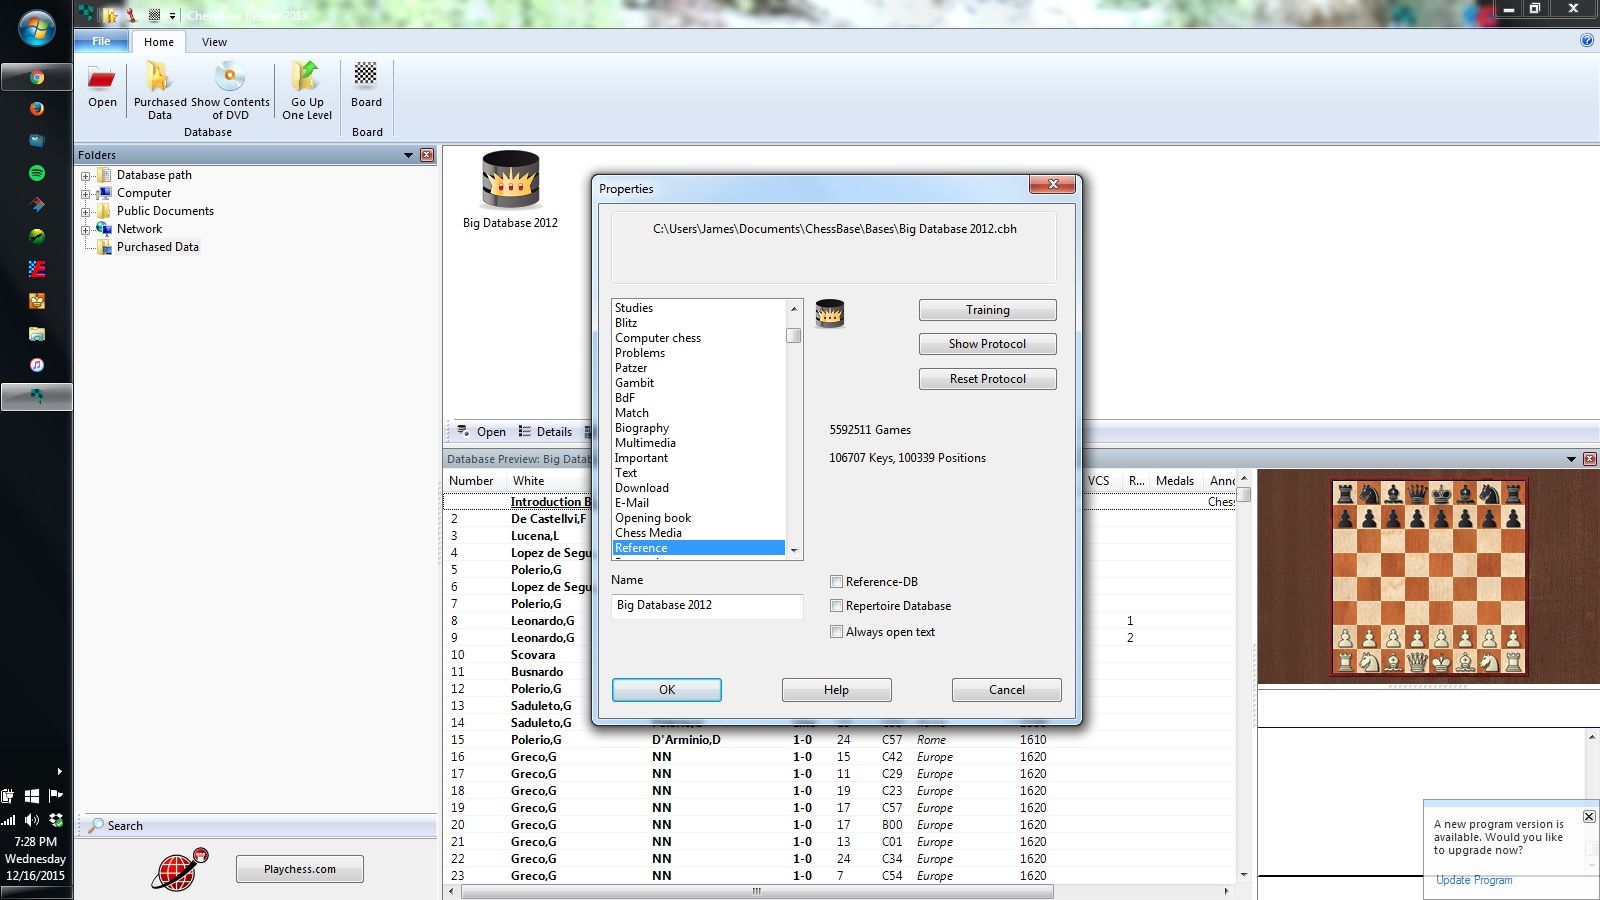The height and width of the screenshot is (900, 1600).
Task: Show hidden tray icons arrow
Action: pyautogui.click(x=59, y=771)
